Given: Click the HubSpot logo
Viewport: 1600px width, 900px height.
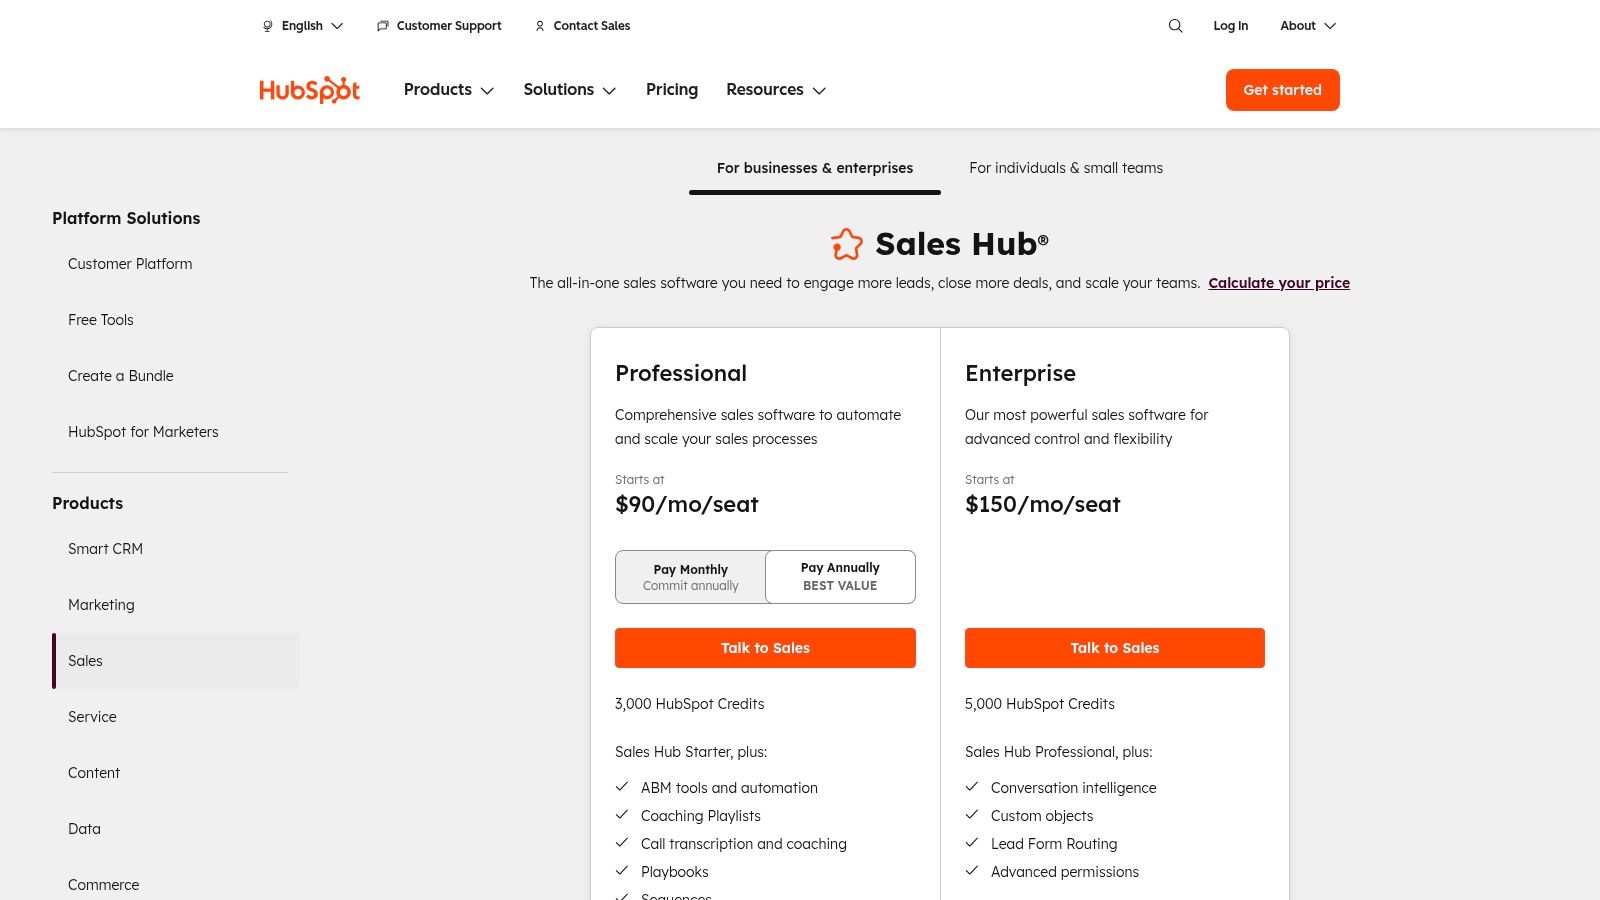Looking at the screenshot, I should point(309,90).
